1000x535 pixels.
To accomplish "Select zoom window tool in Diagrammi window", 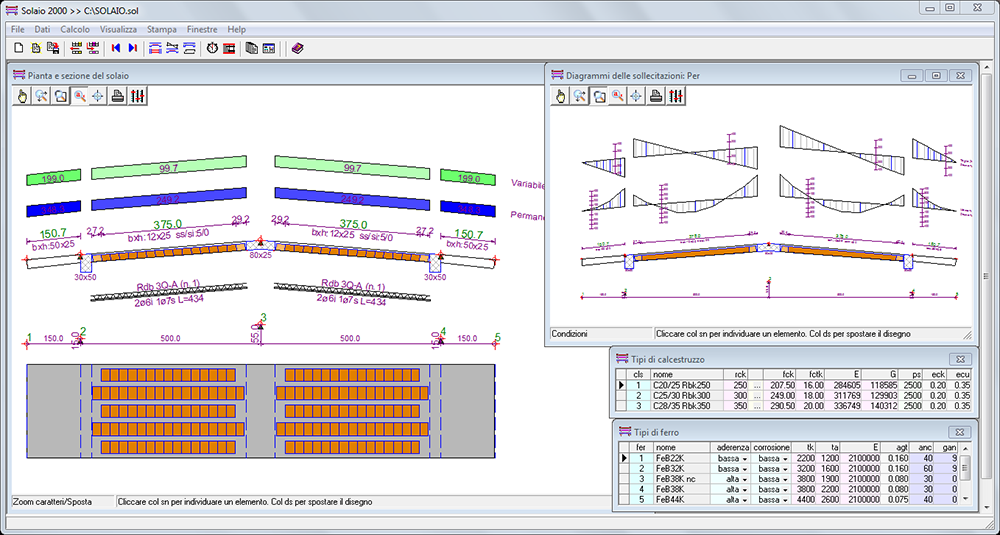I will tap(599, 96).
